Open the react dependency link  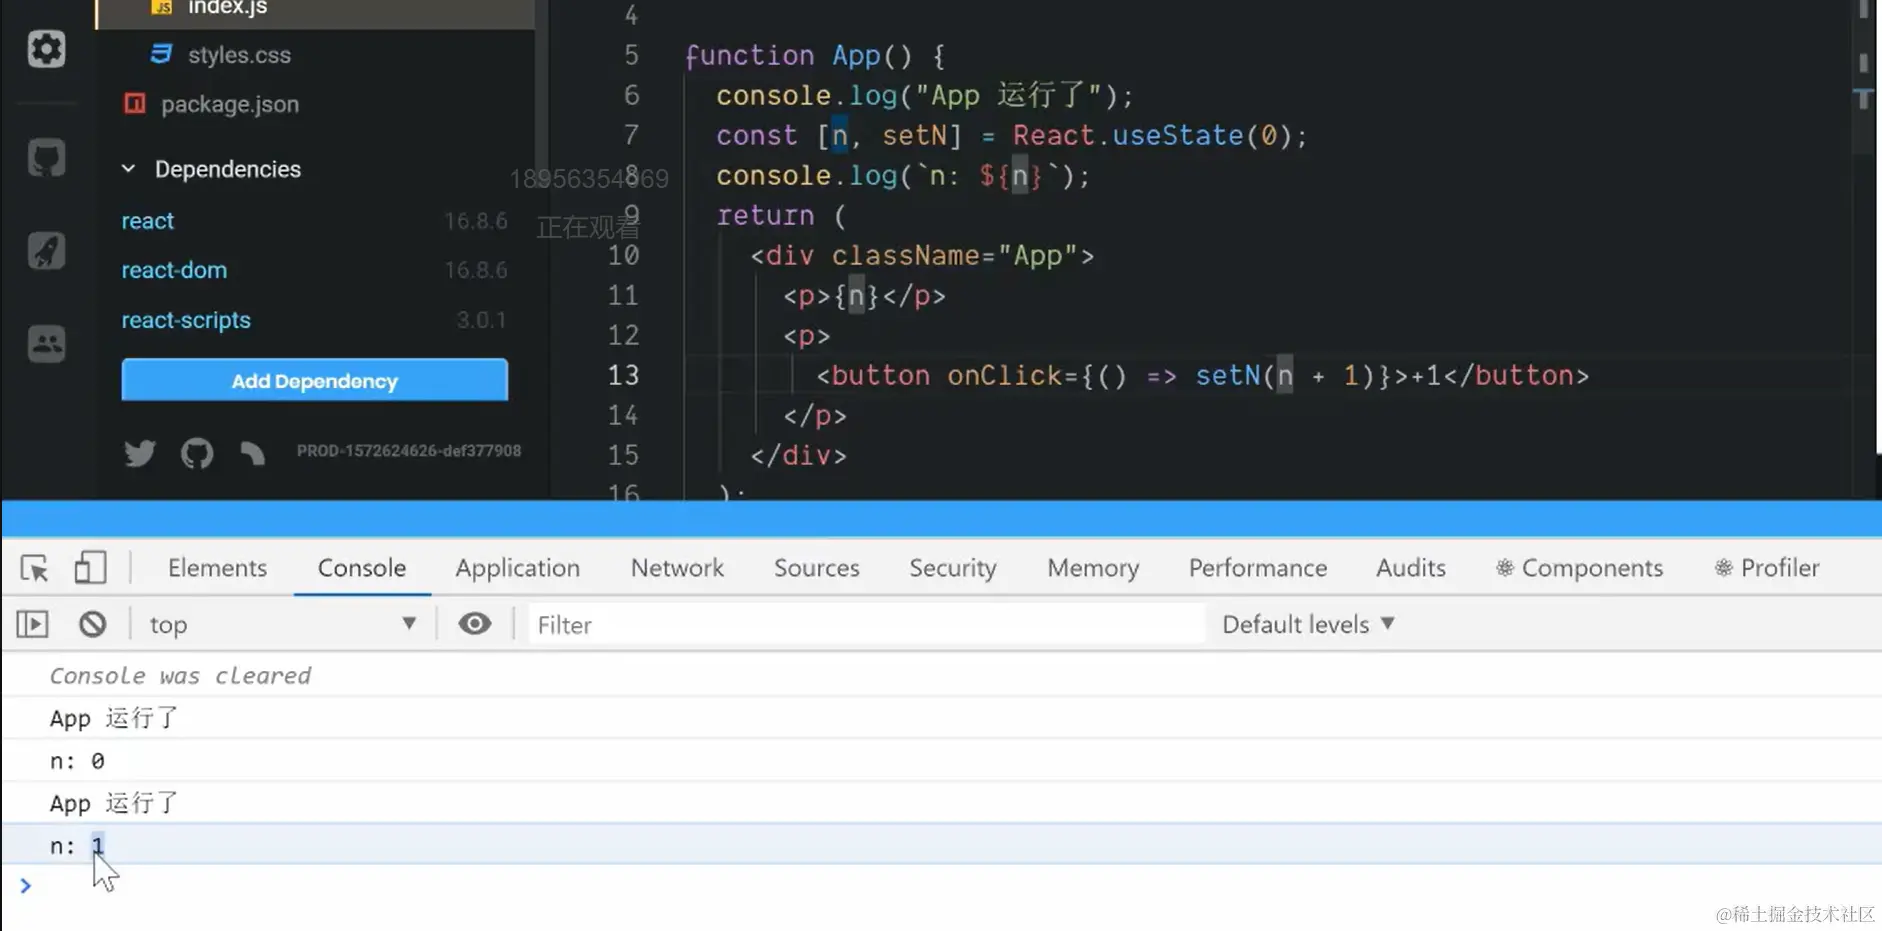point(148,221)
